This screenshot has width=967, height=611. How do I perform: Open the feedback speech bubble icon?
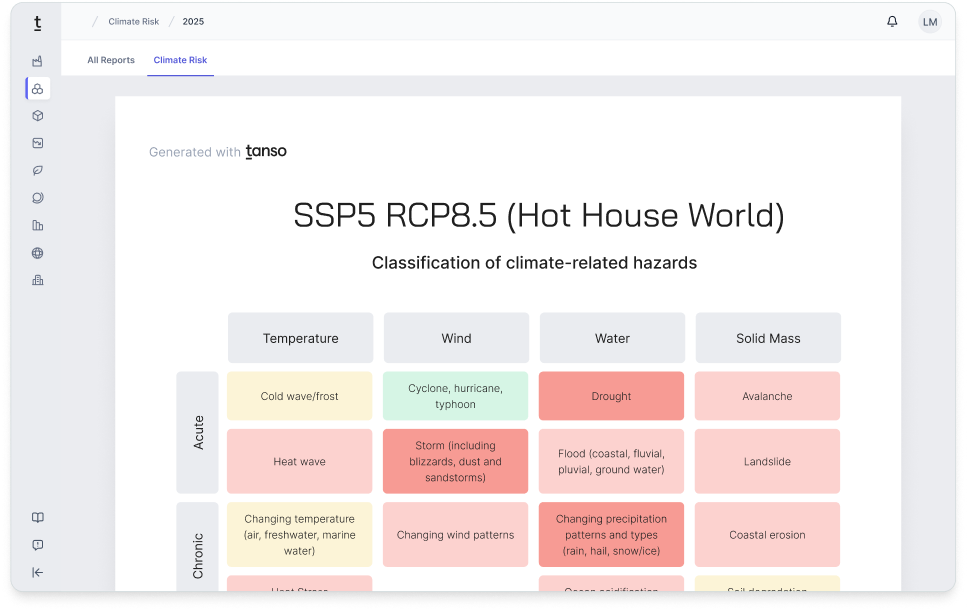(38, 545)
